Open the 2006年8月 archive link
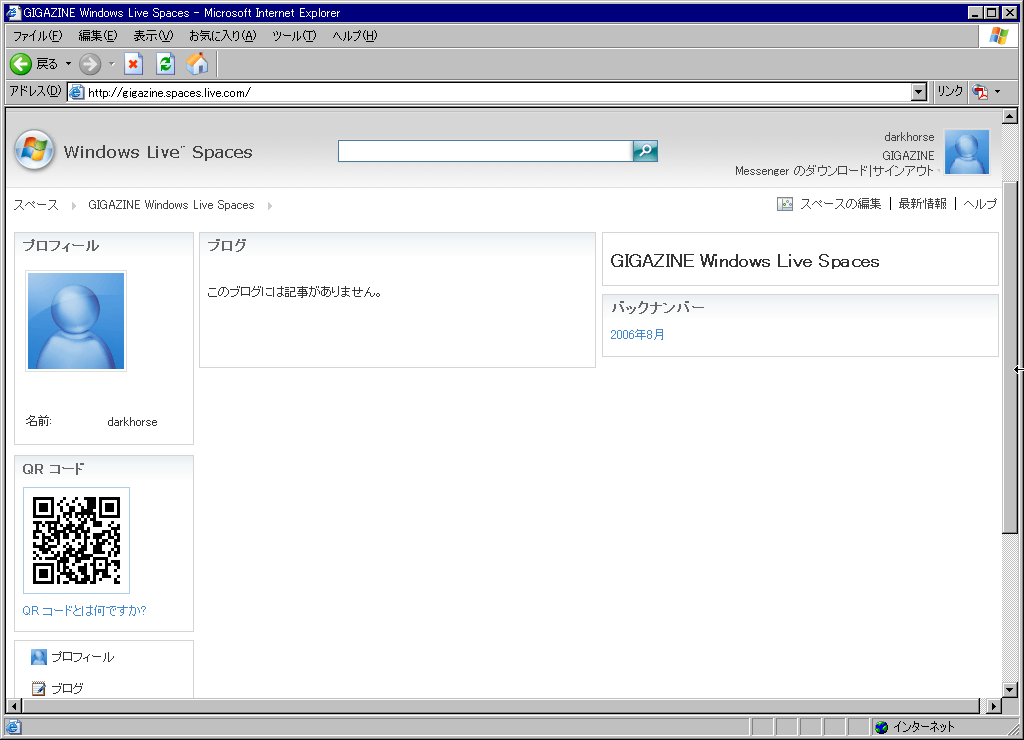Viewport: 1024px width, 740px height. [637, 334]
